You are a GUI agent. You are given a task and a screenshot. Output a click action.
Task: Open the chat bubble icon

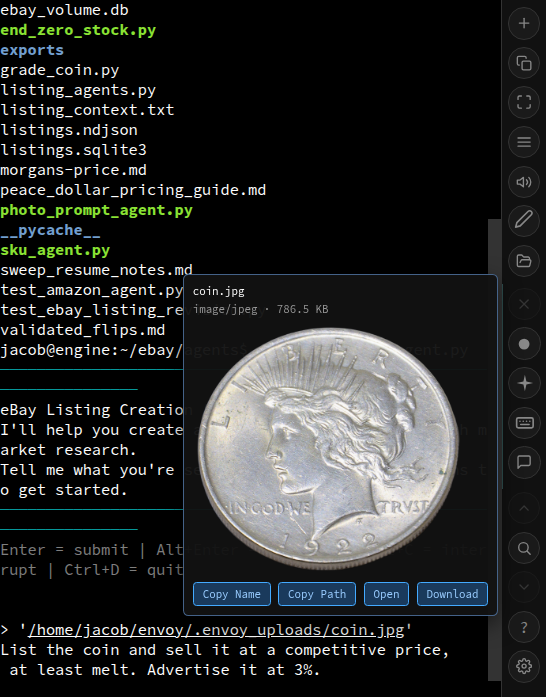(x=524, y=462)
